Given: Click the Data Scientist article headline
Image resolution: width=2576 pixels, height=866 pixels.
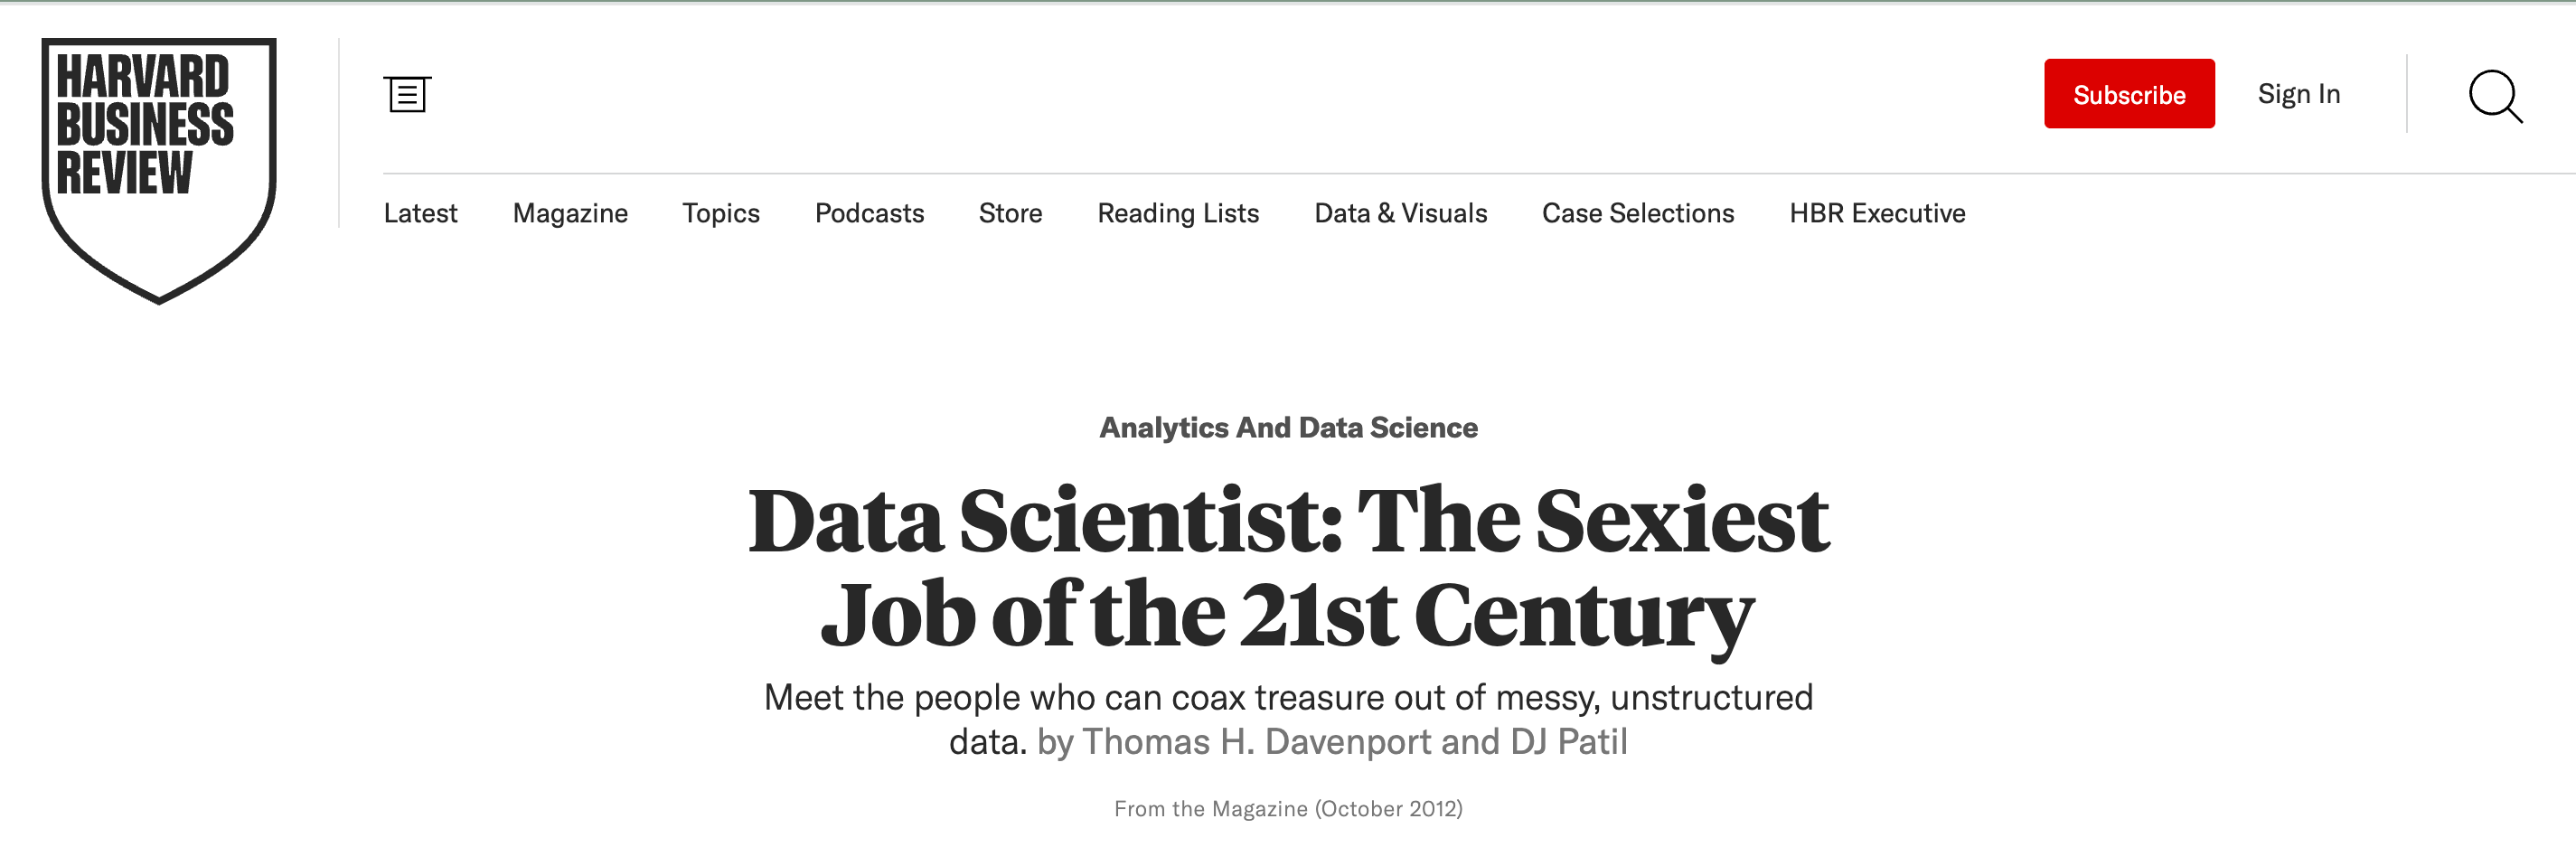Looking at the screenshot, I should click(x=1288, y=566).
